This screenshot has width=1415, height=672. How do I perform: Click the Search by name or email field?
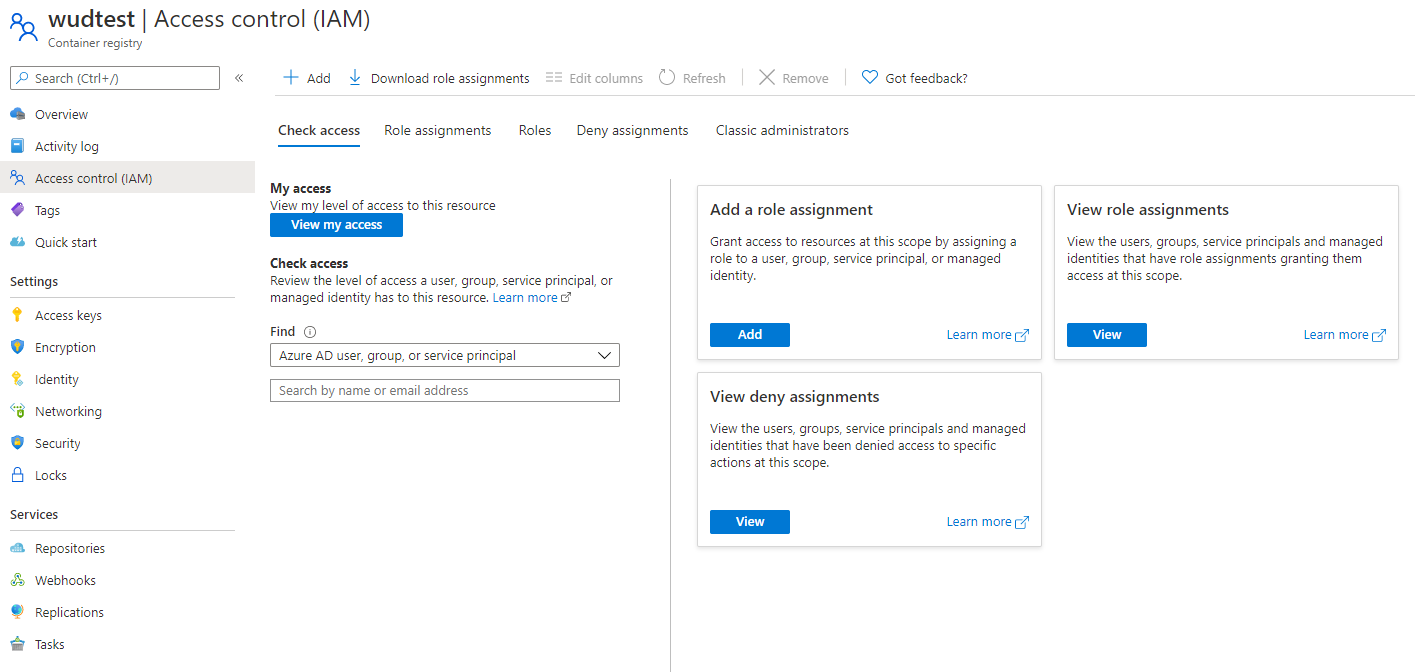(445, 391)
